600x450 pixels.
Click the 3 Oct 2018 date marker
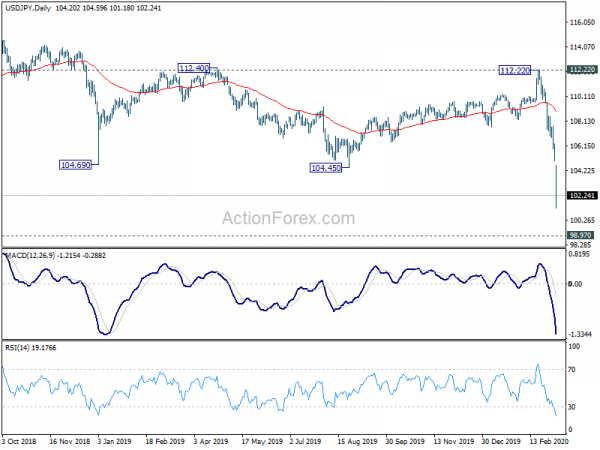coord(19,441)
